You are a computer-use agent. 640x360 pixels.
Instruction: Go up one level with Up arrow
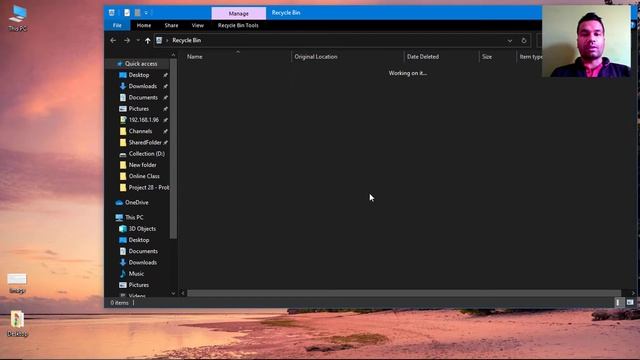(x=147, y=40)
